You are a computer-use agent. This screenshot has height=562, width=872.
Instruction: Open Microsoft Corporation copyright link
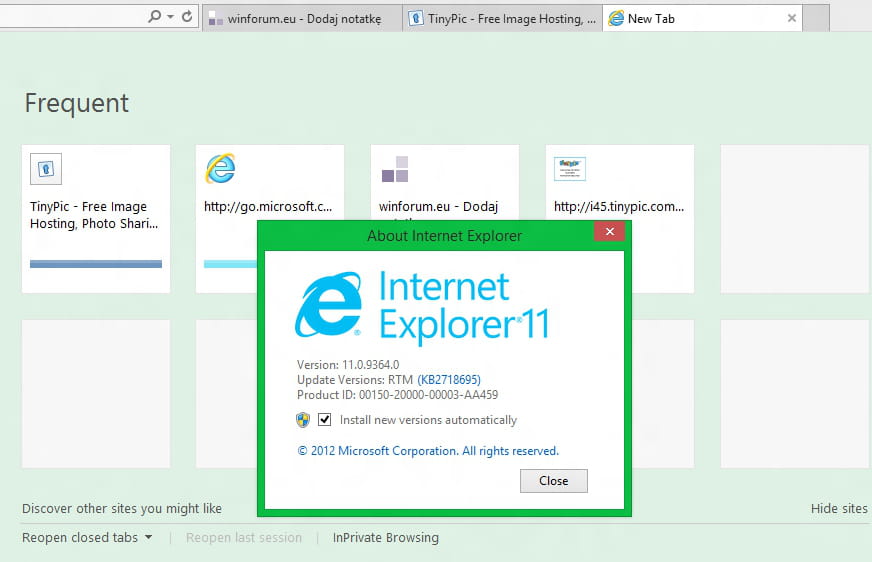(x=428, y=451)
